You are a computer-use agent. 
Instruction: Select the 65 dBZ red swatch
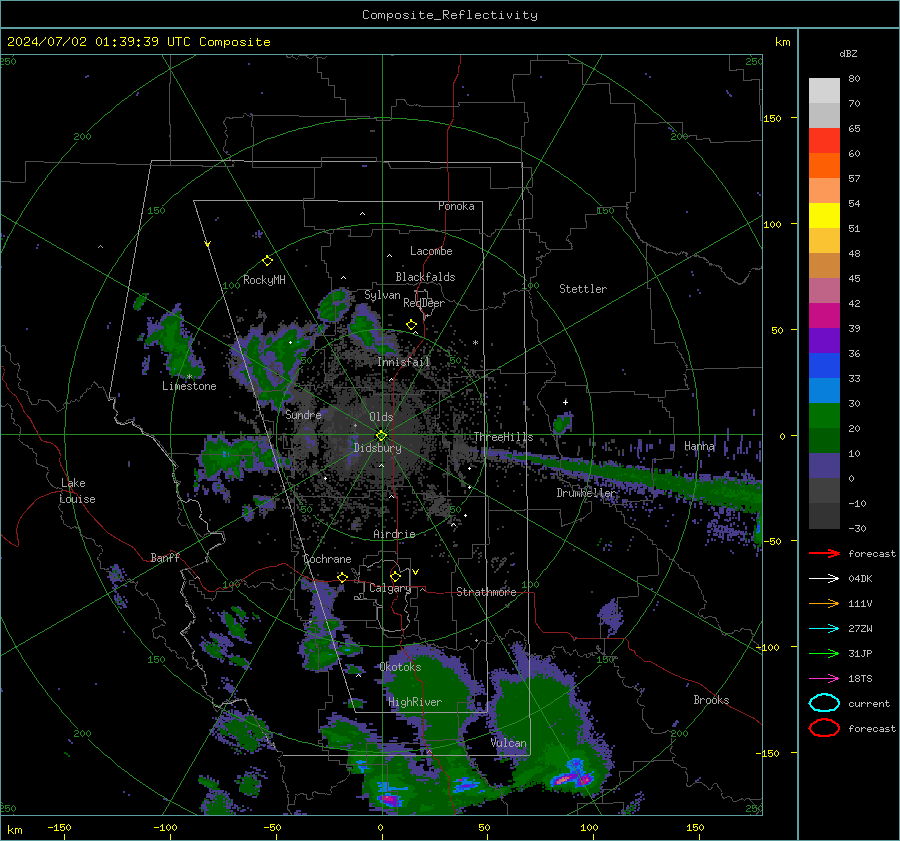tap(824, 140)
